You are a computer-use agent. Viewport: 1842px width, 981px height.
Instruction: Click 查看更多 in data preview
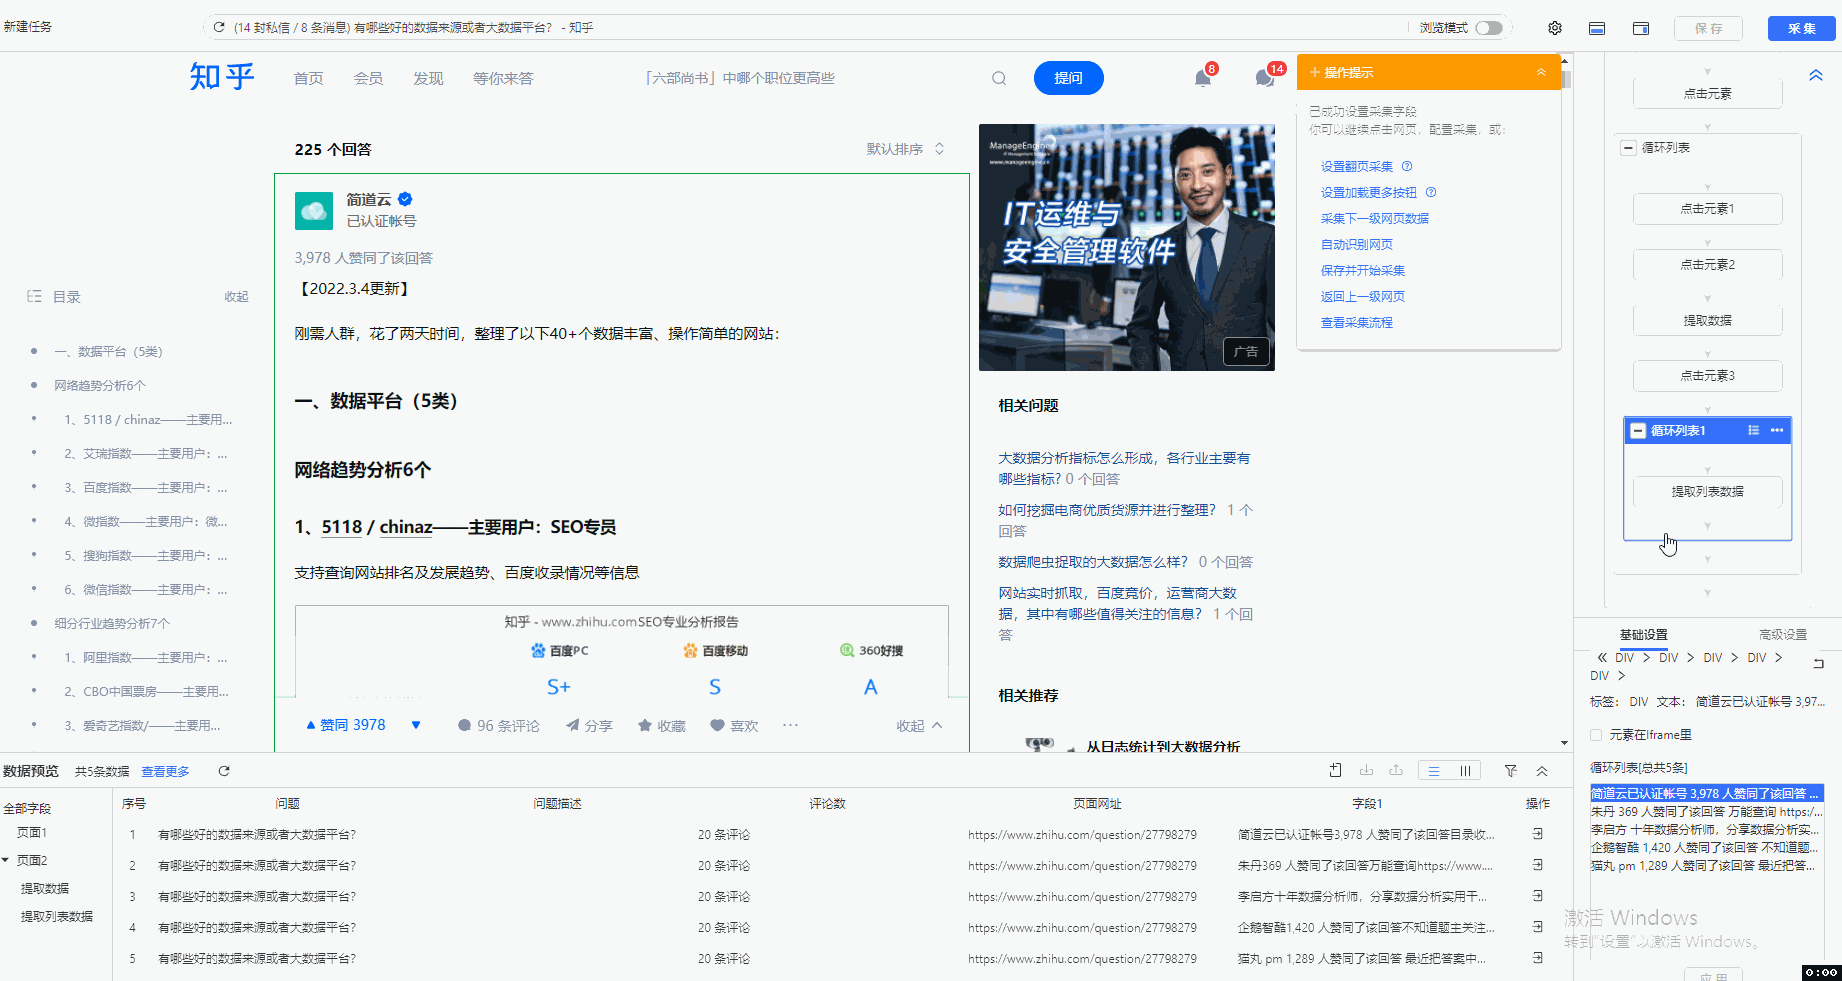tap(165, 771)
